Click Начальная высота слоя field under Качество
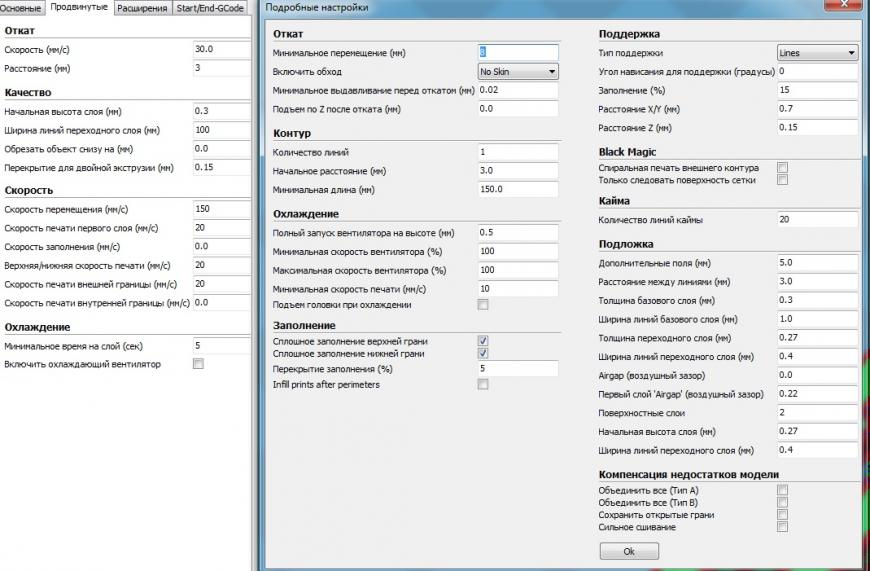870x571 pixels. tap(222, 111)
